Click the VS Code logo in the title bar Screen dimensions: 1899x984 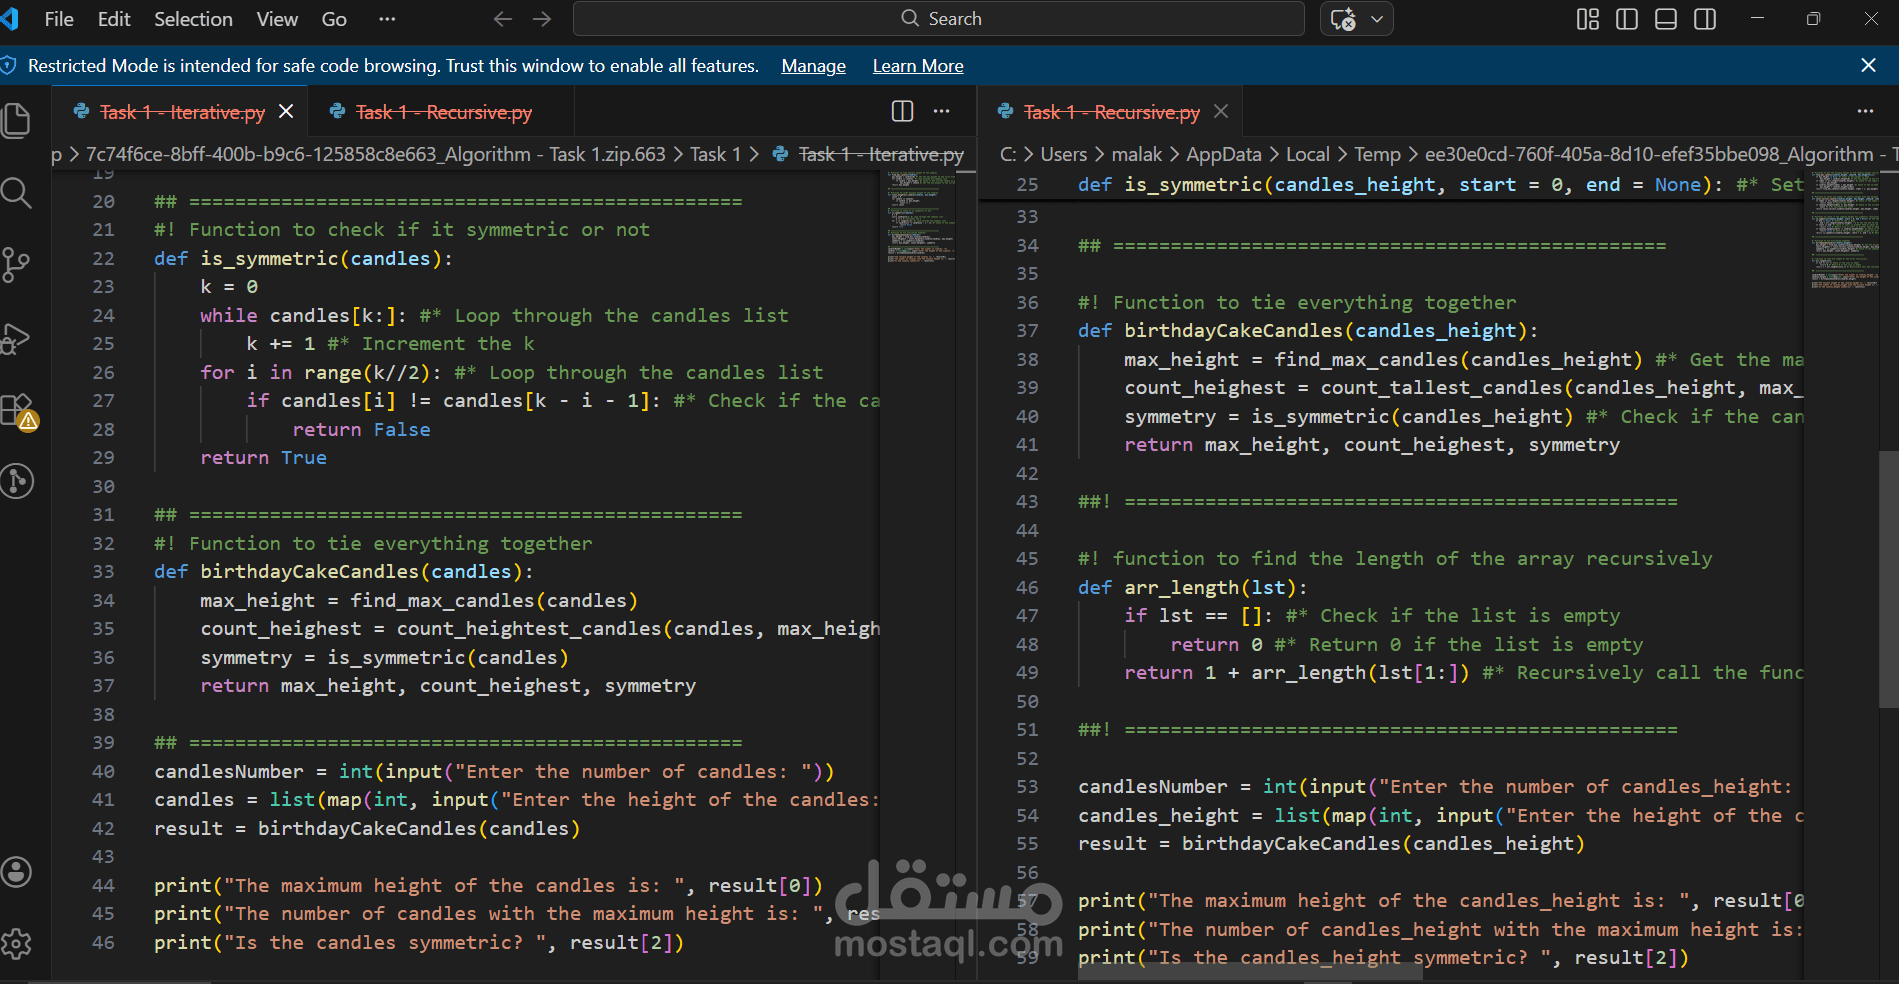click(x=10, y=19)
